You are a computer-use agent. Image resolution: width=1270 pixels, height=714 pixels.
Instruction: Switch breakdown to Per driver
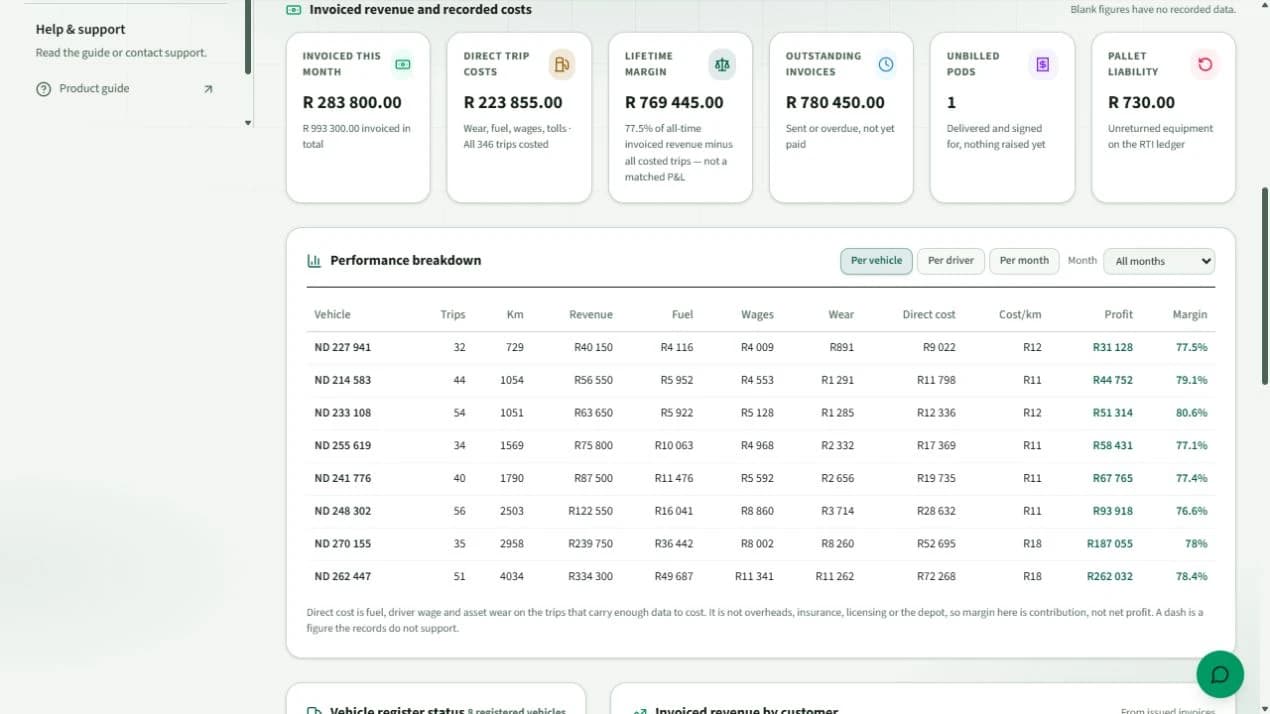(950, 260)
